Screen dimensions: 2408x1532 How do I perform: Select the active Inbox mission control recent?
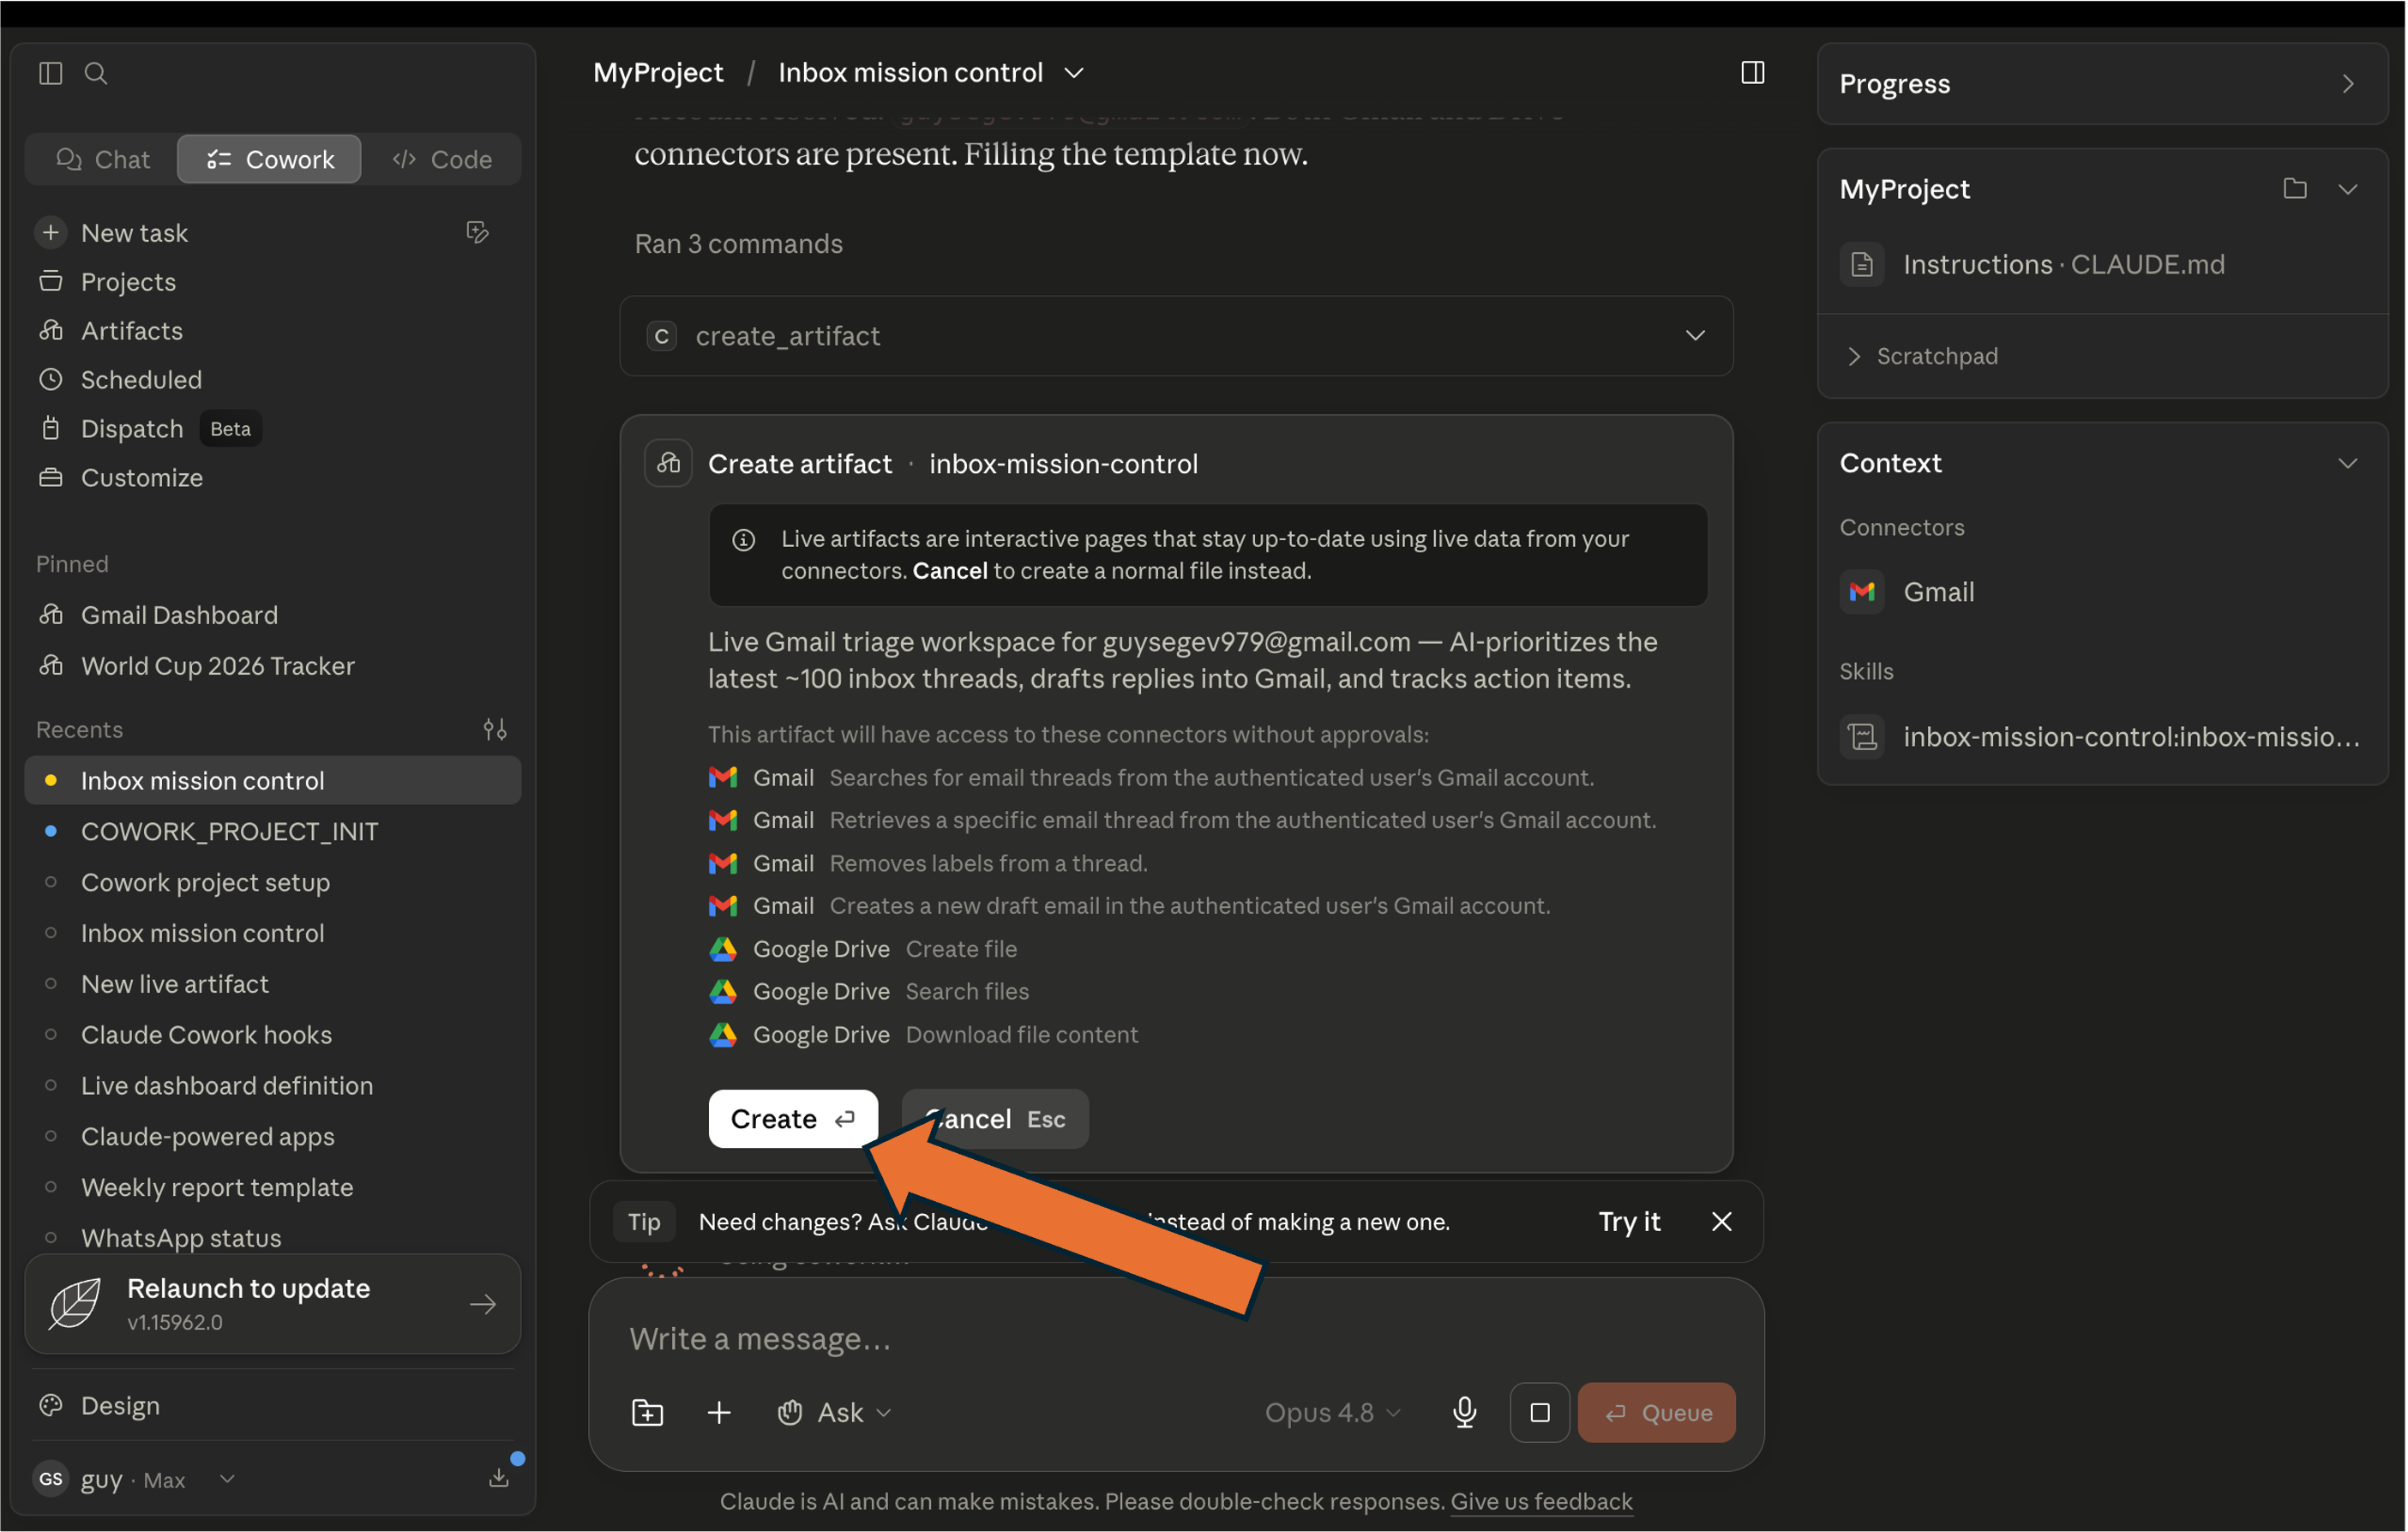tap(272, 780)
